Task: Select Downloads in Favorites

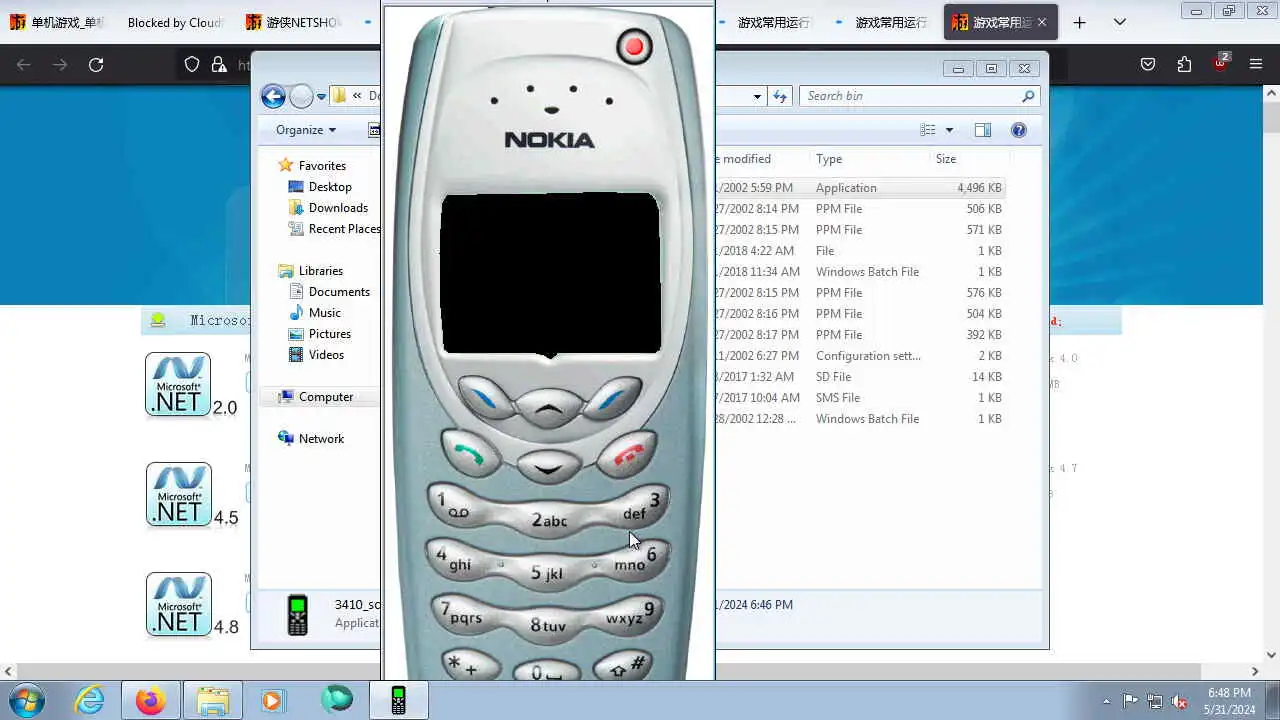Action: coord(338,208)
